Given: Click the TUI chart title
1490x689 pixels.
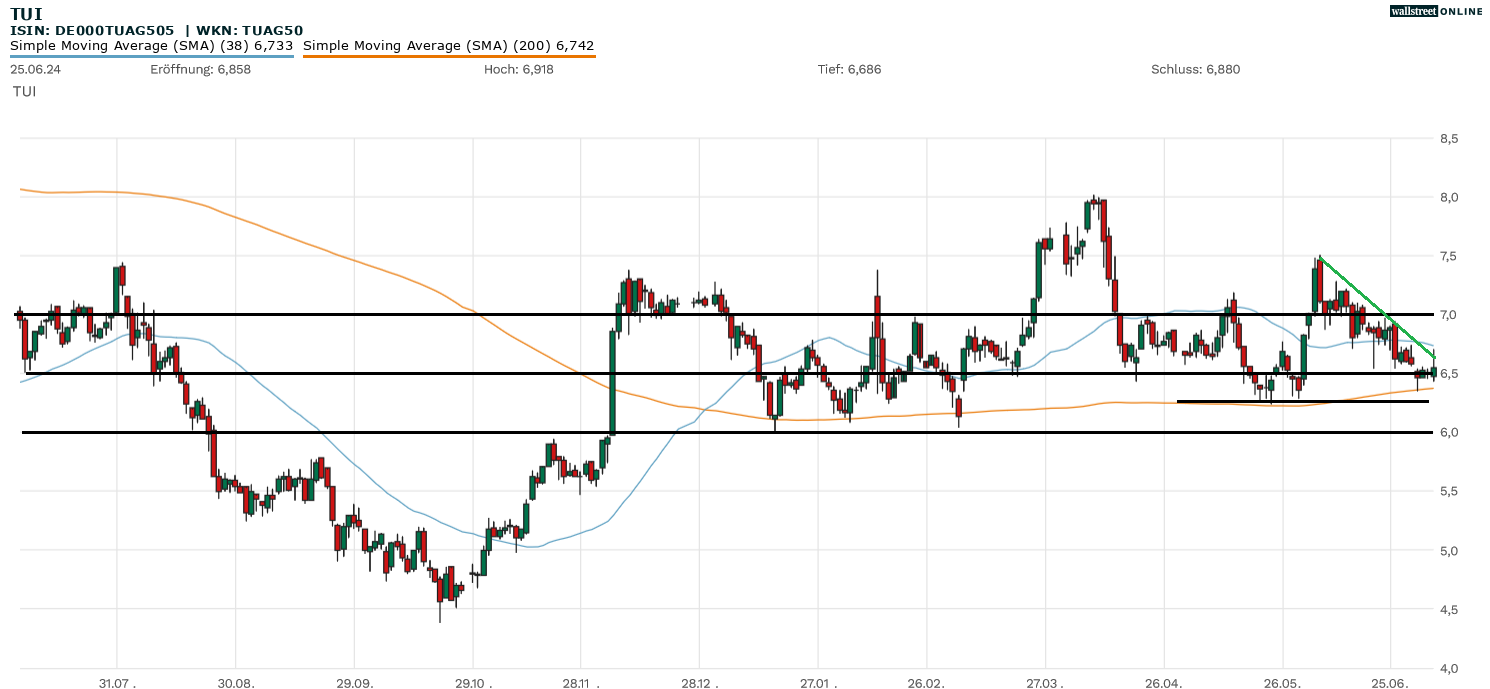Looking at the screenshot, I should (x=25, y=13).
